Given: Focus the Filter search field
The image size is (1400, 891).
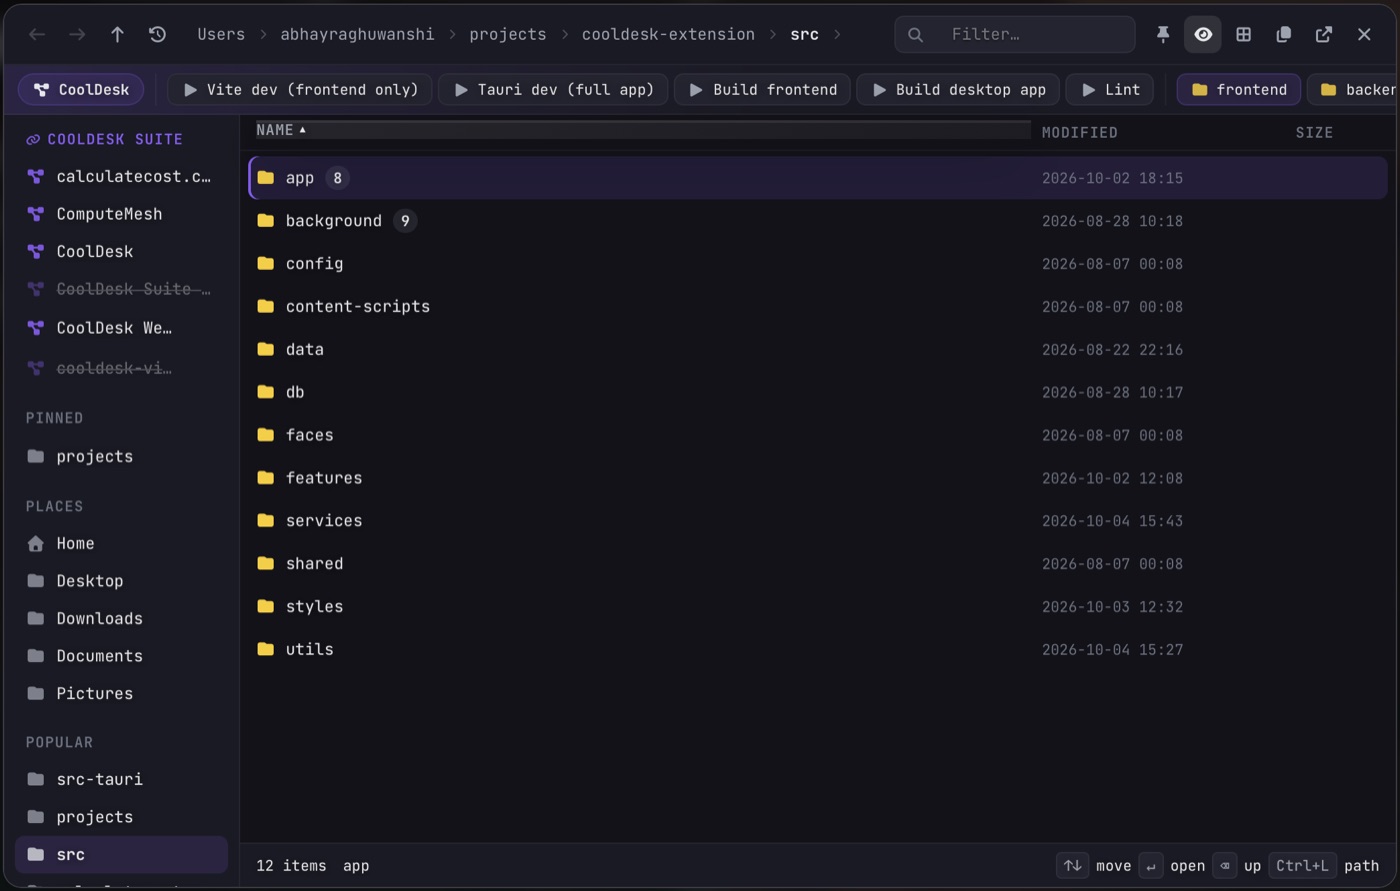Looking at the screenshot, I should tap(1015, 34).
